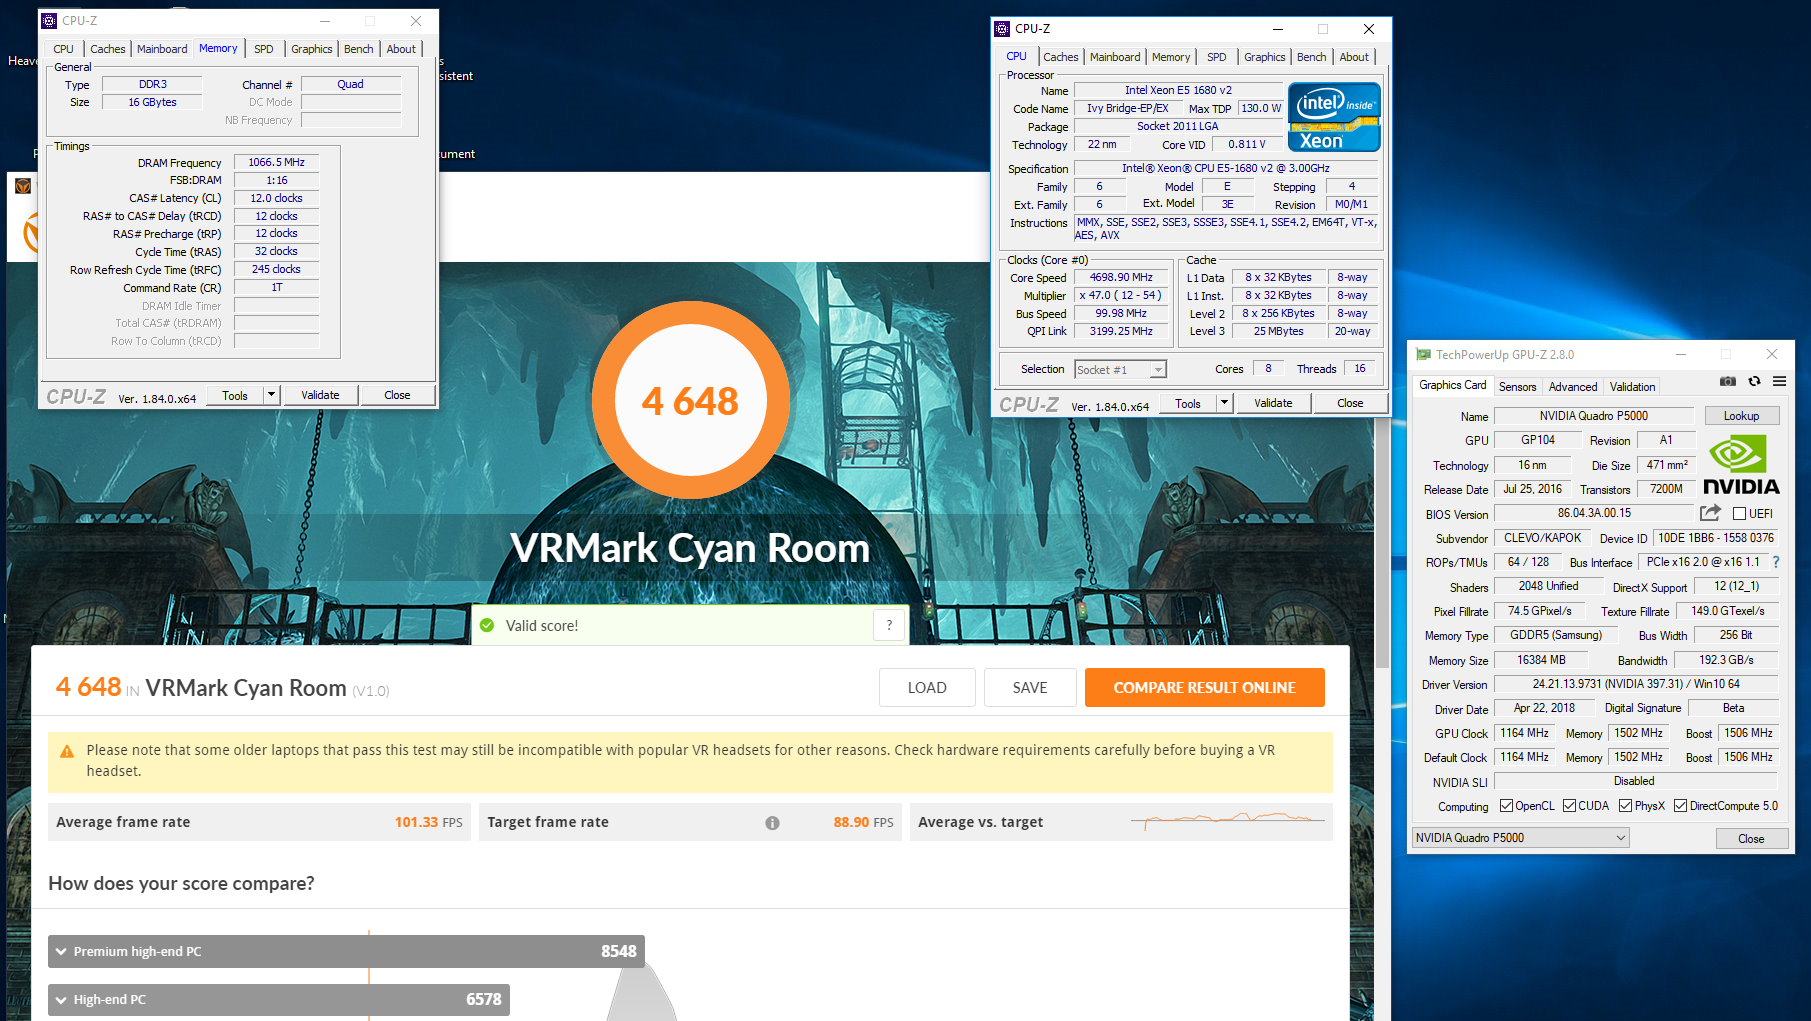Screen dimensions: 1811x1021
Task: Click the Target frame rate 88.90 FPS value
Action: point(863,822)
